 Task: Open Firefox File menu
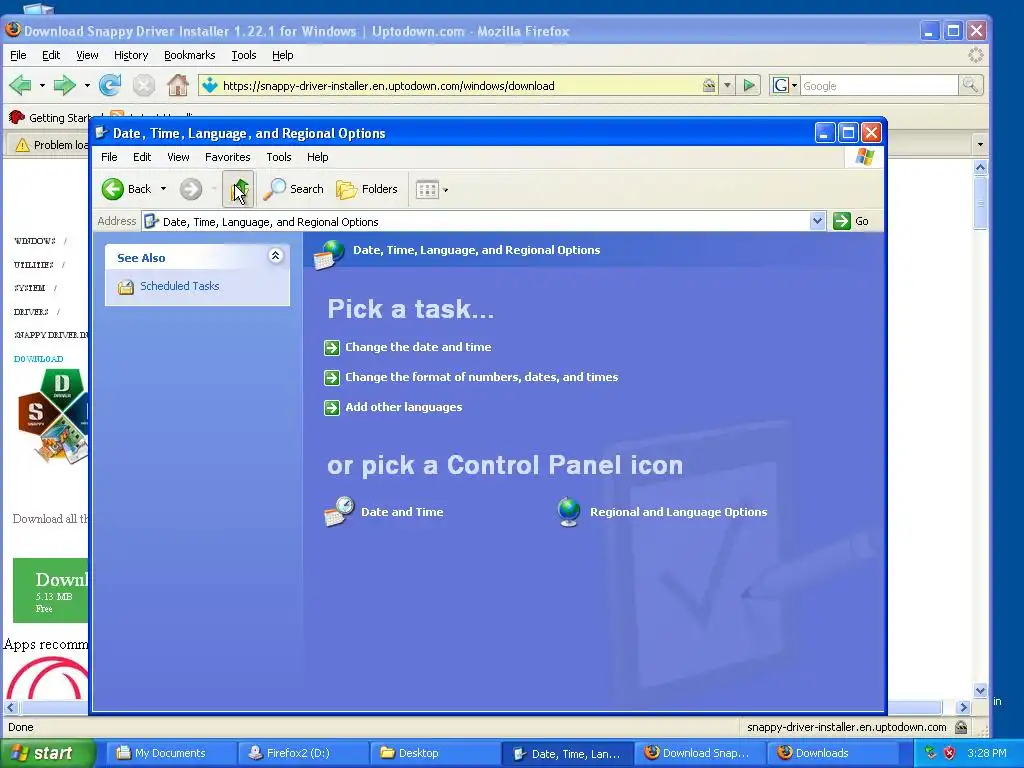18,56
